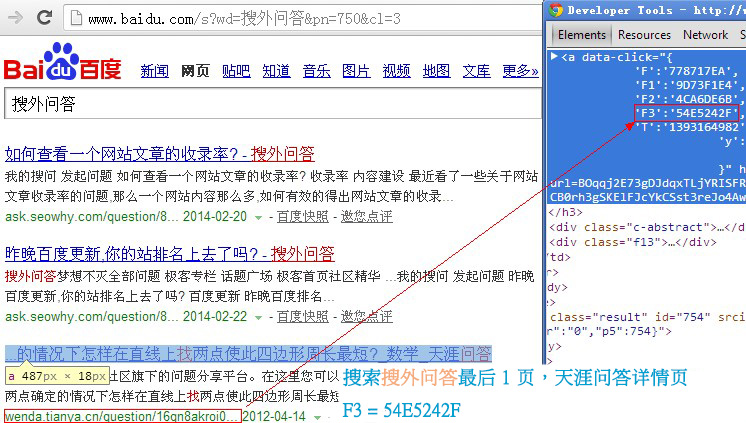This screenshot has height=423, width=746.
Task: Open the highlighted 天涯问答 result title
Action: click(248, 354)
